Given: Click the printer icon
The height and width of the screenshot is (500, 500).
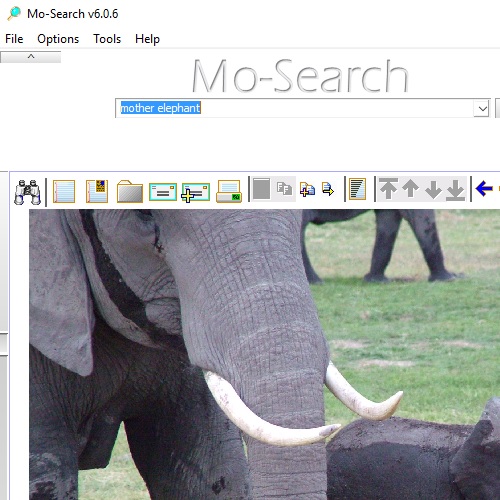Looking at the screenshot, I should 229,191.
